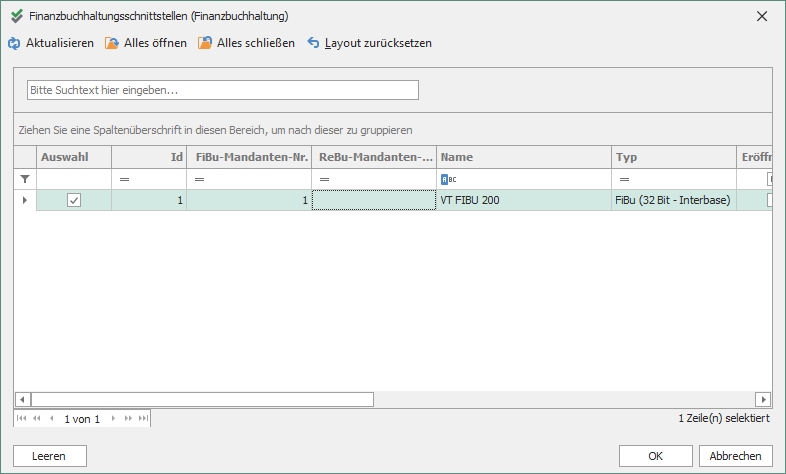Click the Alles schließen folder icon

[205, 43]
